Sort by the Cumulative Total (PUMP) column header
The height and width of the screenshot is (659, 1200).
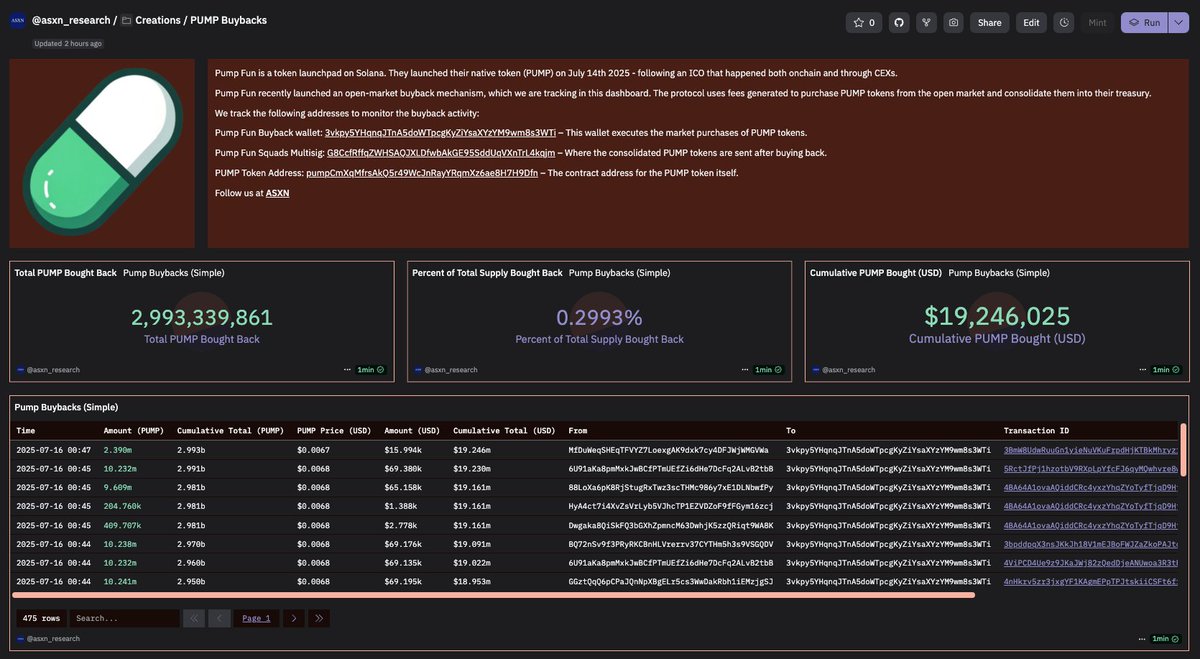coord(230,431)
